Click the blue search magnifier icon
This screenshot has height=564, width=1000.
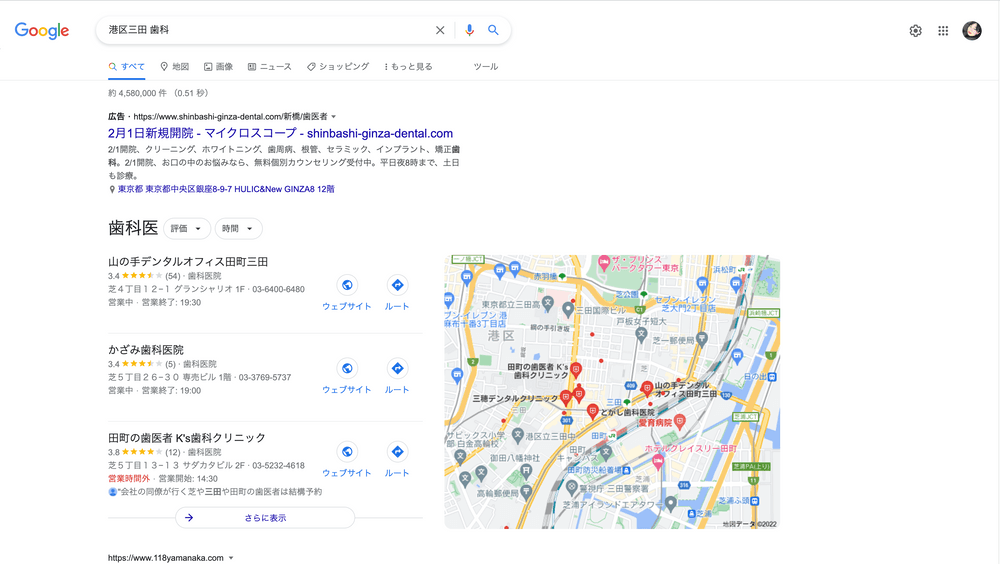click(x=493, y=30)
